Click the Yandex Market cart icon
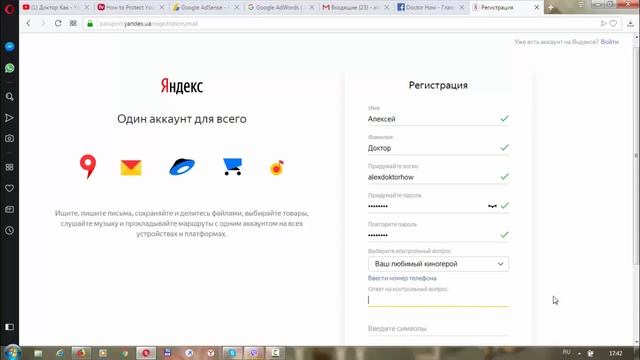This screenshot has width=640, height=360. tap(233, 167)
